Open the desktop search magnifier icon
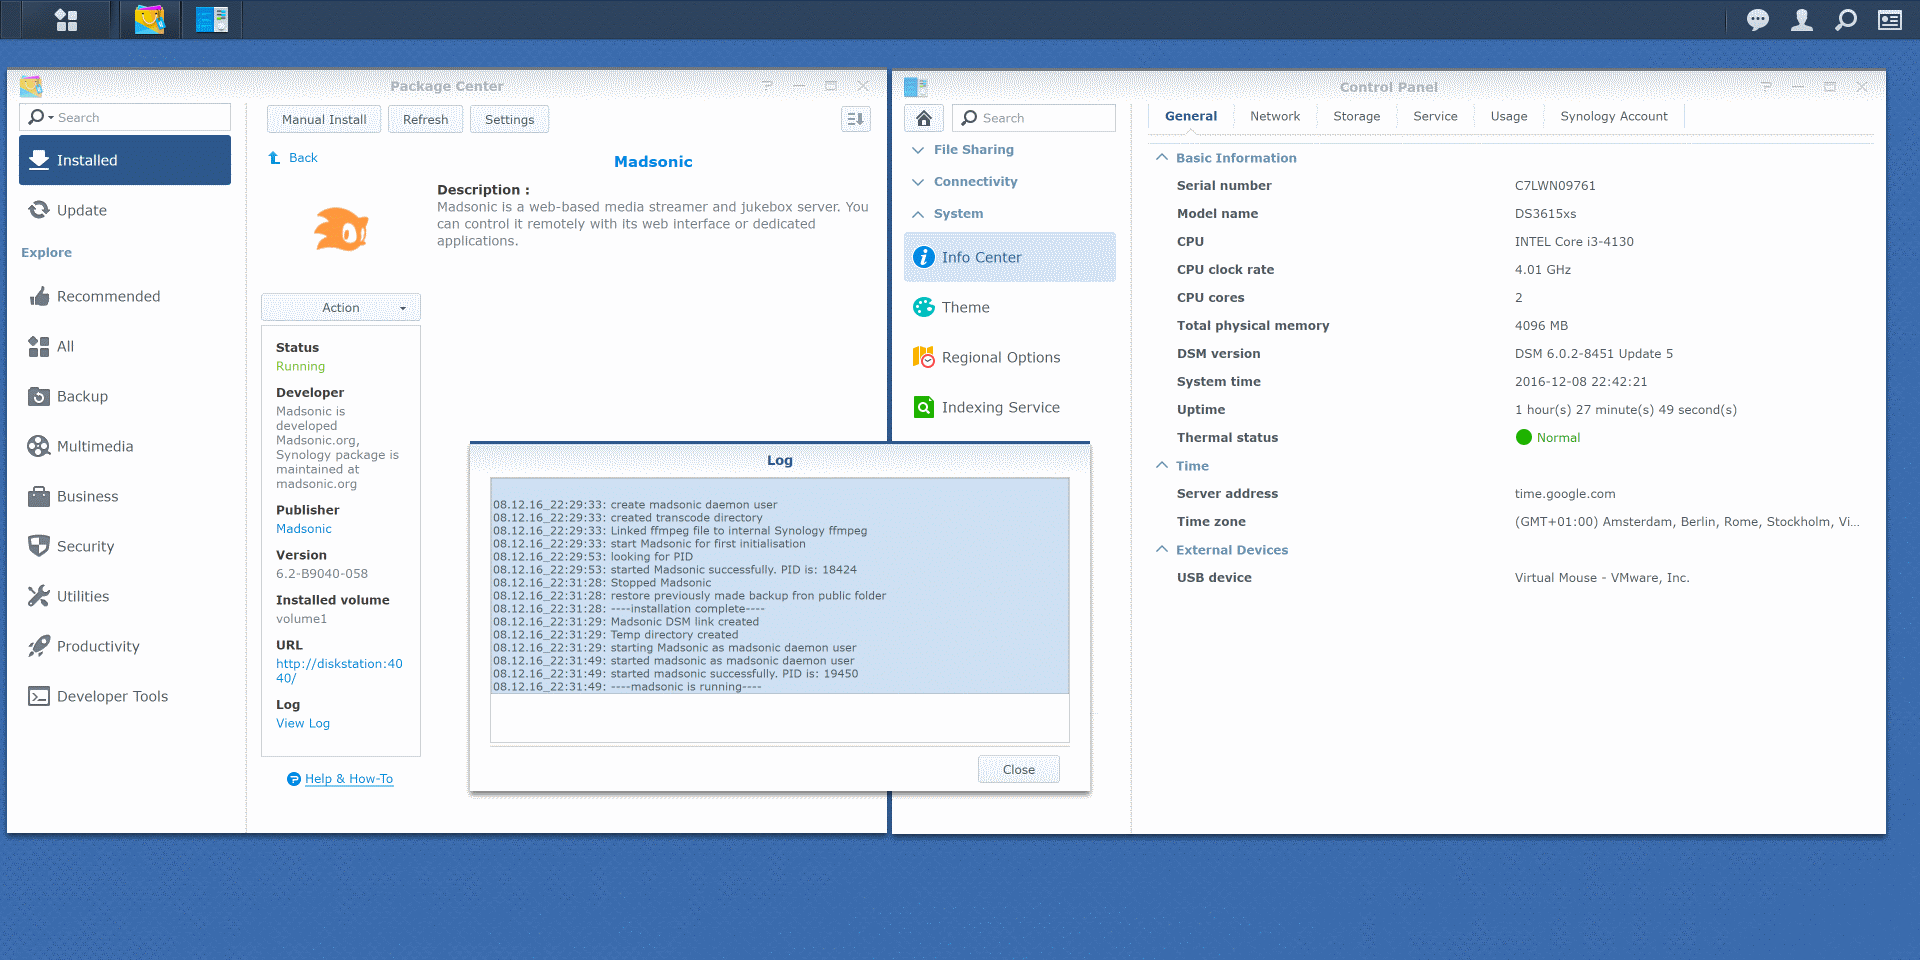Screen dimensions: 1920x960 coord(1845,20)
